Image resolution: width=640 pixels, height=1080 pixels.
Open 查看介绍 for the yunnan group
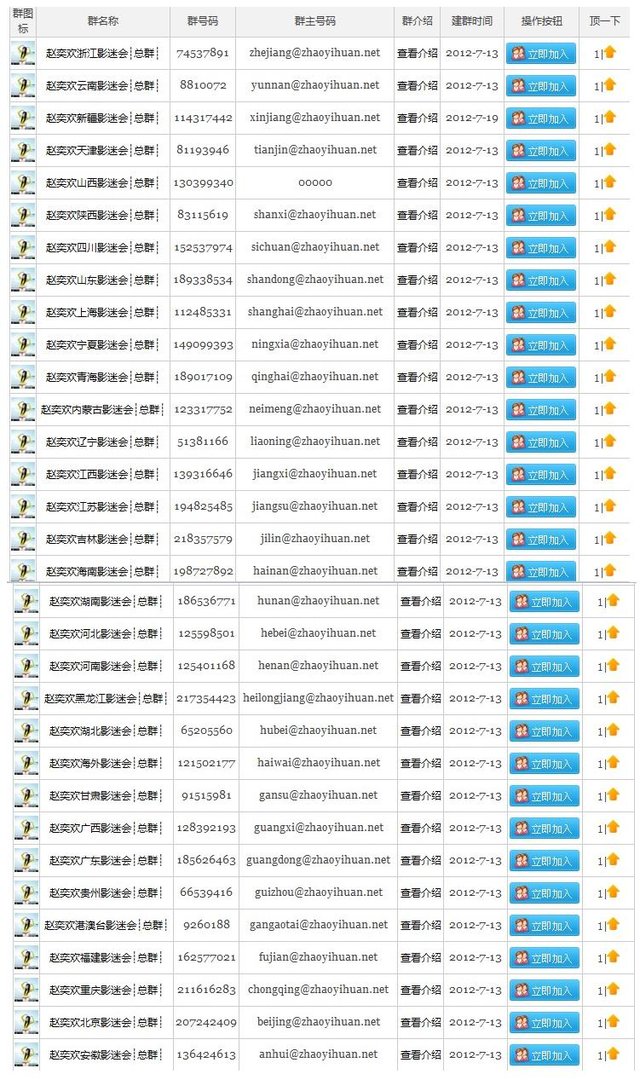[x=417, y=85]
